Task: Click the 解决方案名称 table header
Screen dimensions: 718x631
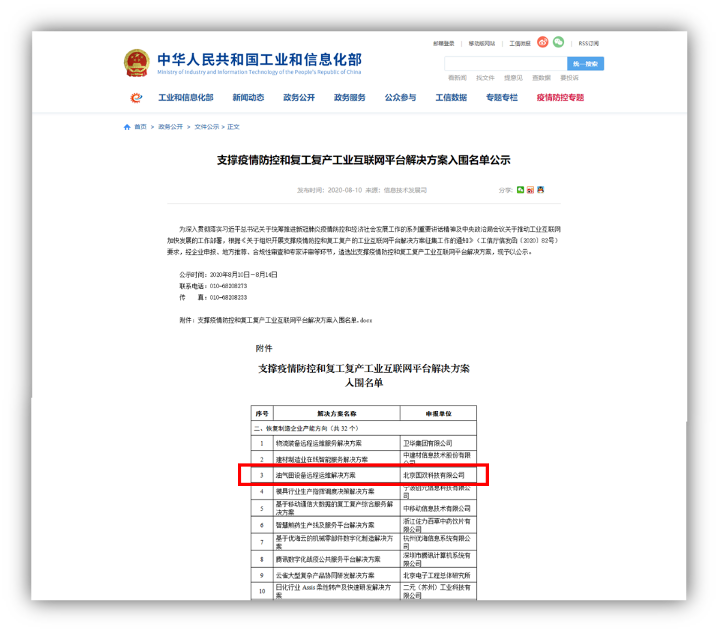Action: 337,413
